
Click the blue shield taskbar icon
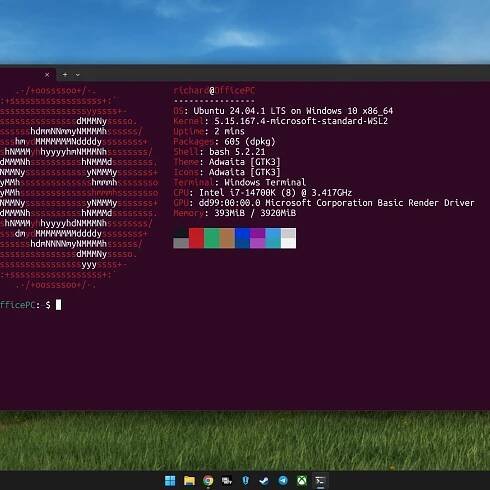(246, 480)
